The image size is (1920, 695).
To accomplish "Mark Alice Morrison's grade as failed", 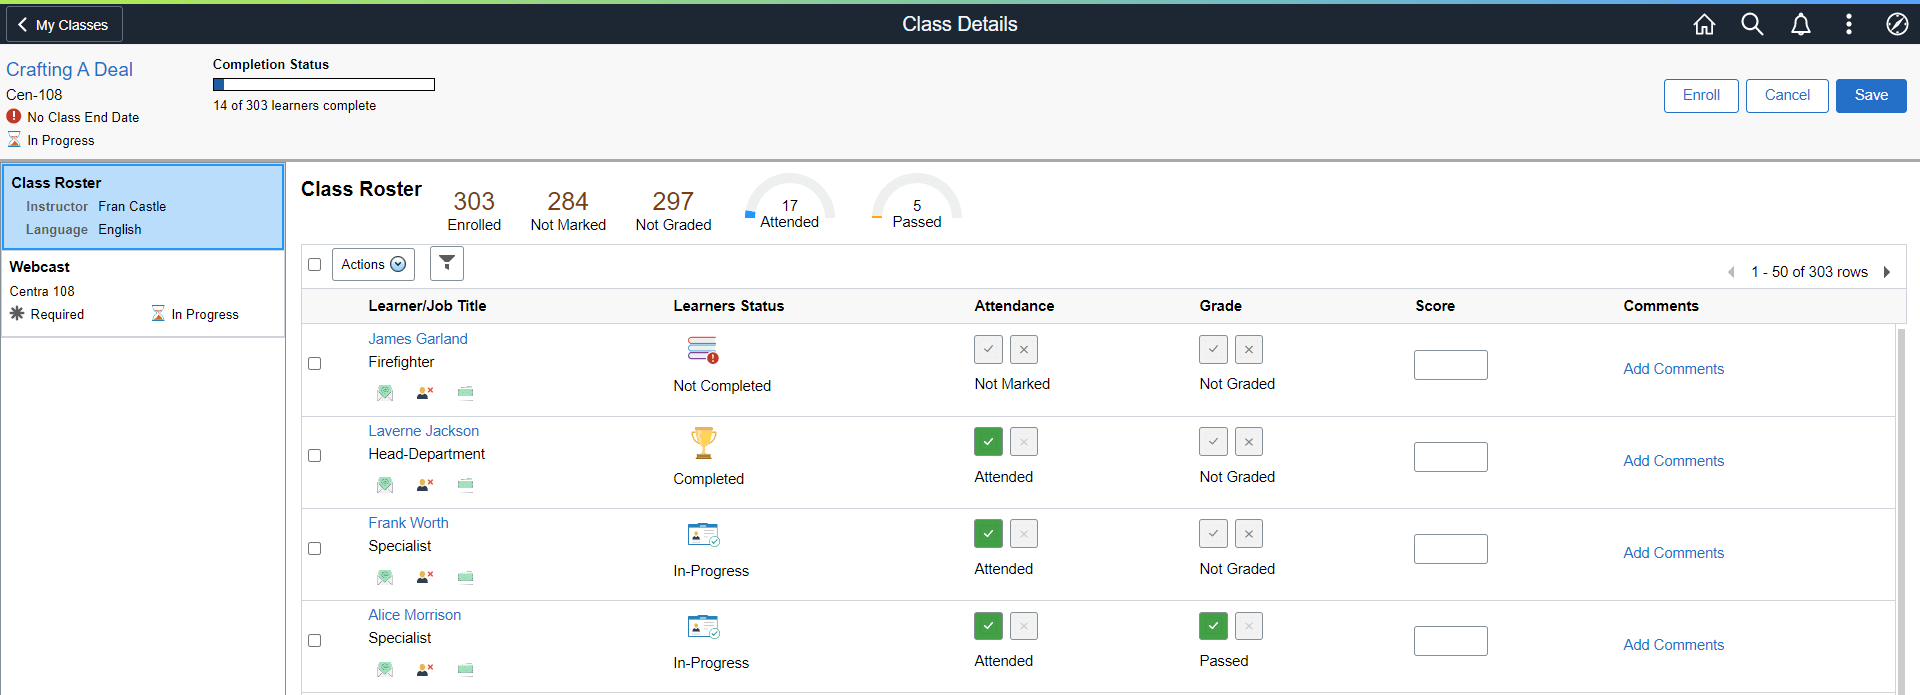I will [x=1249, y=626].
